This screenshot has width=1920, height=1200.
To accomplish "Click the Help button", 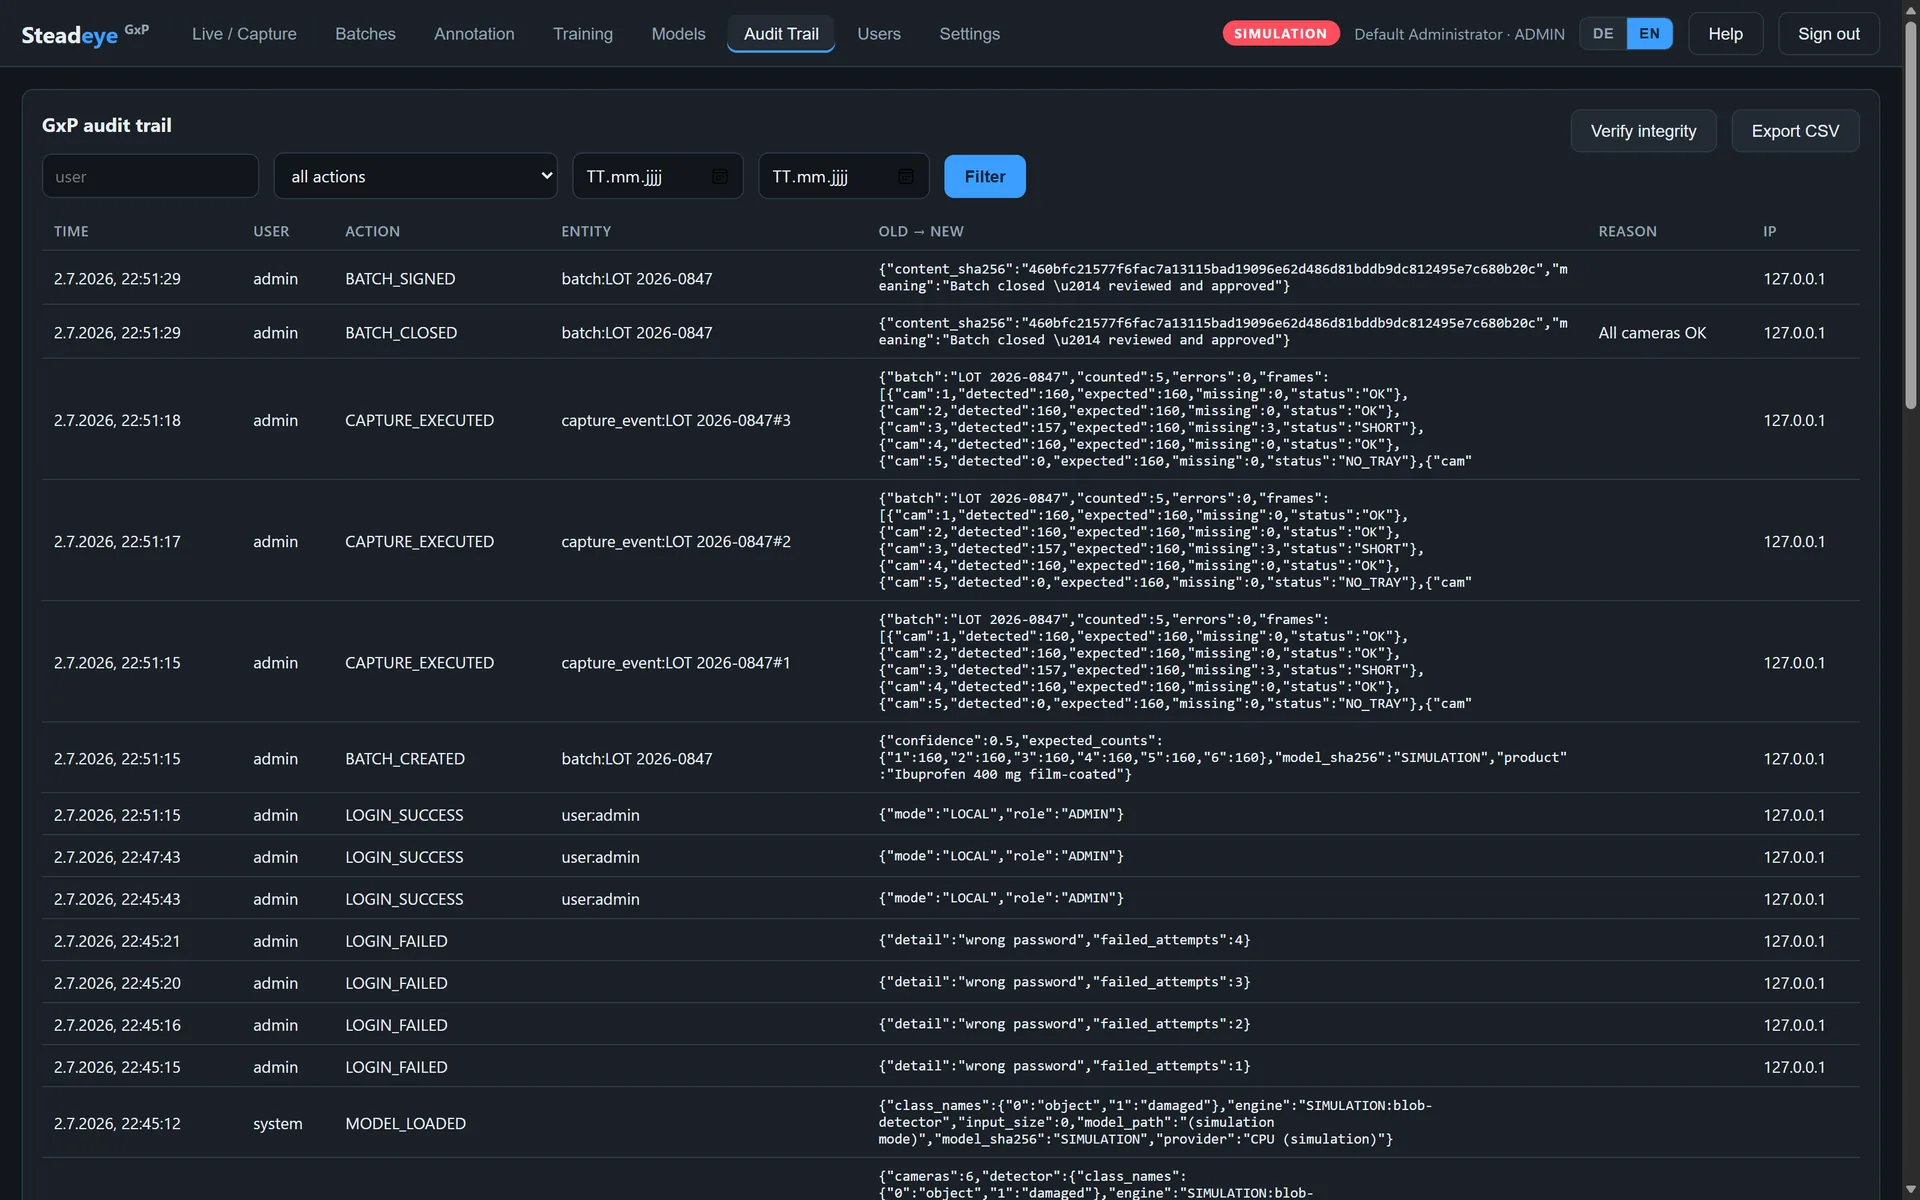I will [x=1725, y=34].
